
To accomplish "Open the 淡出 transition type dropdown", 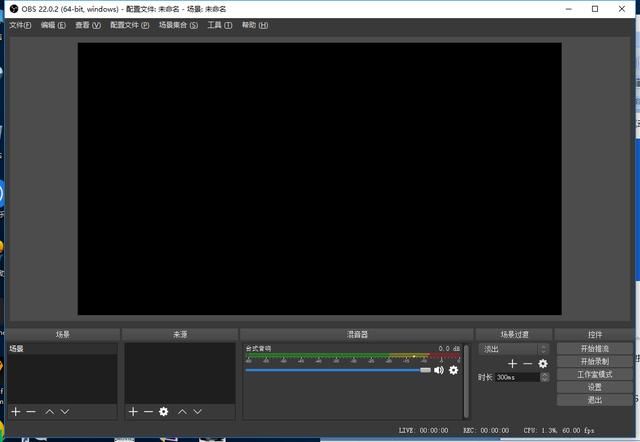I will coord(513,349).
